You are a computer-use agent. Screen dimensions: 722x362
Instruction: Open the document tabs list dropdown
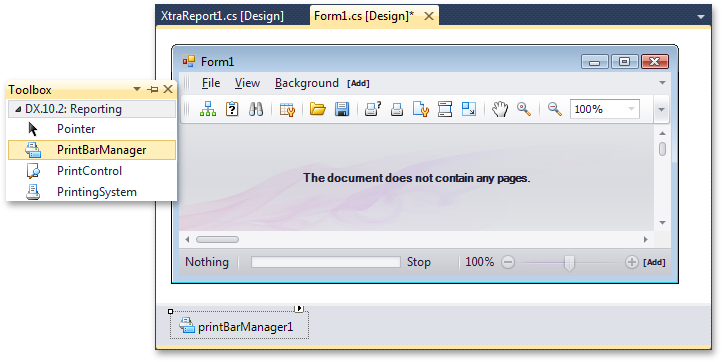coord(701,17)
